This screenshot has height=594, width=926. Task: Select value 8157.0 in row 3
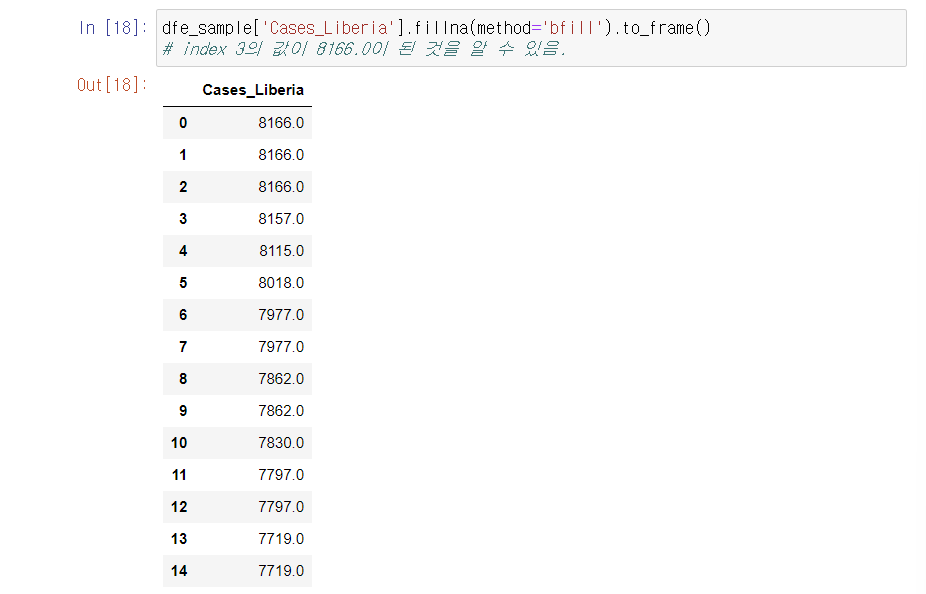(x=281, y=219)
